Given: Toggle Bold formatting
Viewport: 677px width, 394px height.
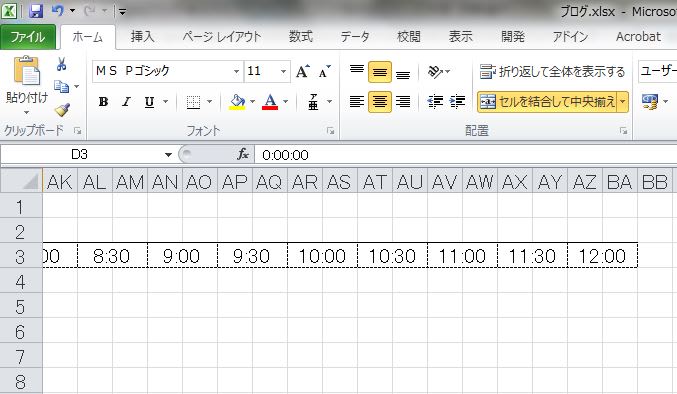Looking at the screenshot, I should [103, 102].
